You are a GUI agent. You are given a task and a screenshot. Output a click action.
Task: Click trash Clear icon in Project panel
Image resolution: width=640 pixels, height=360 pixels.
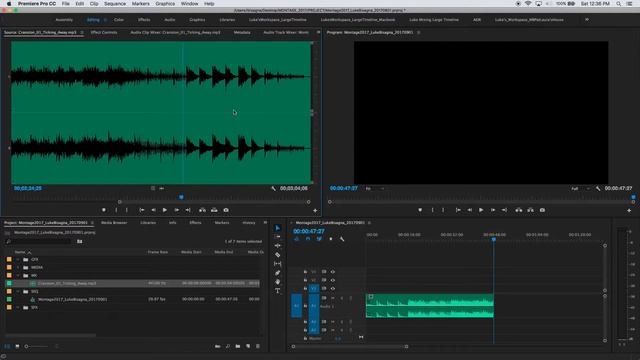click(x=258, y=346)
